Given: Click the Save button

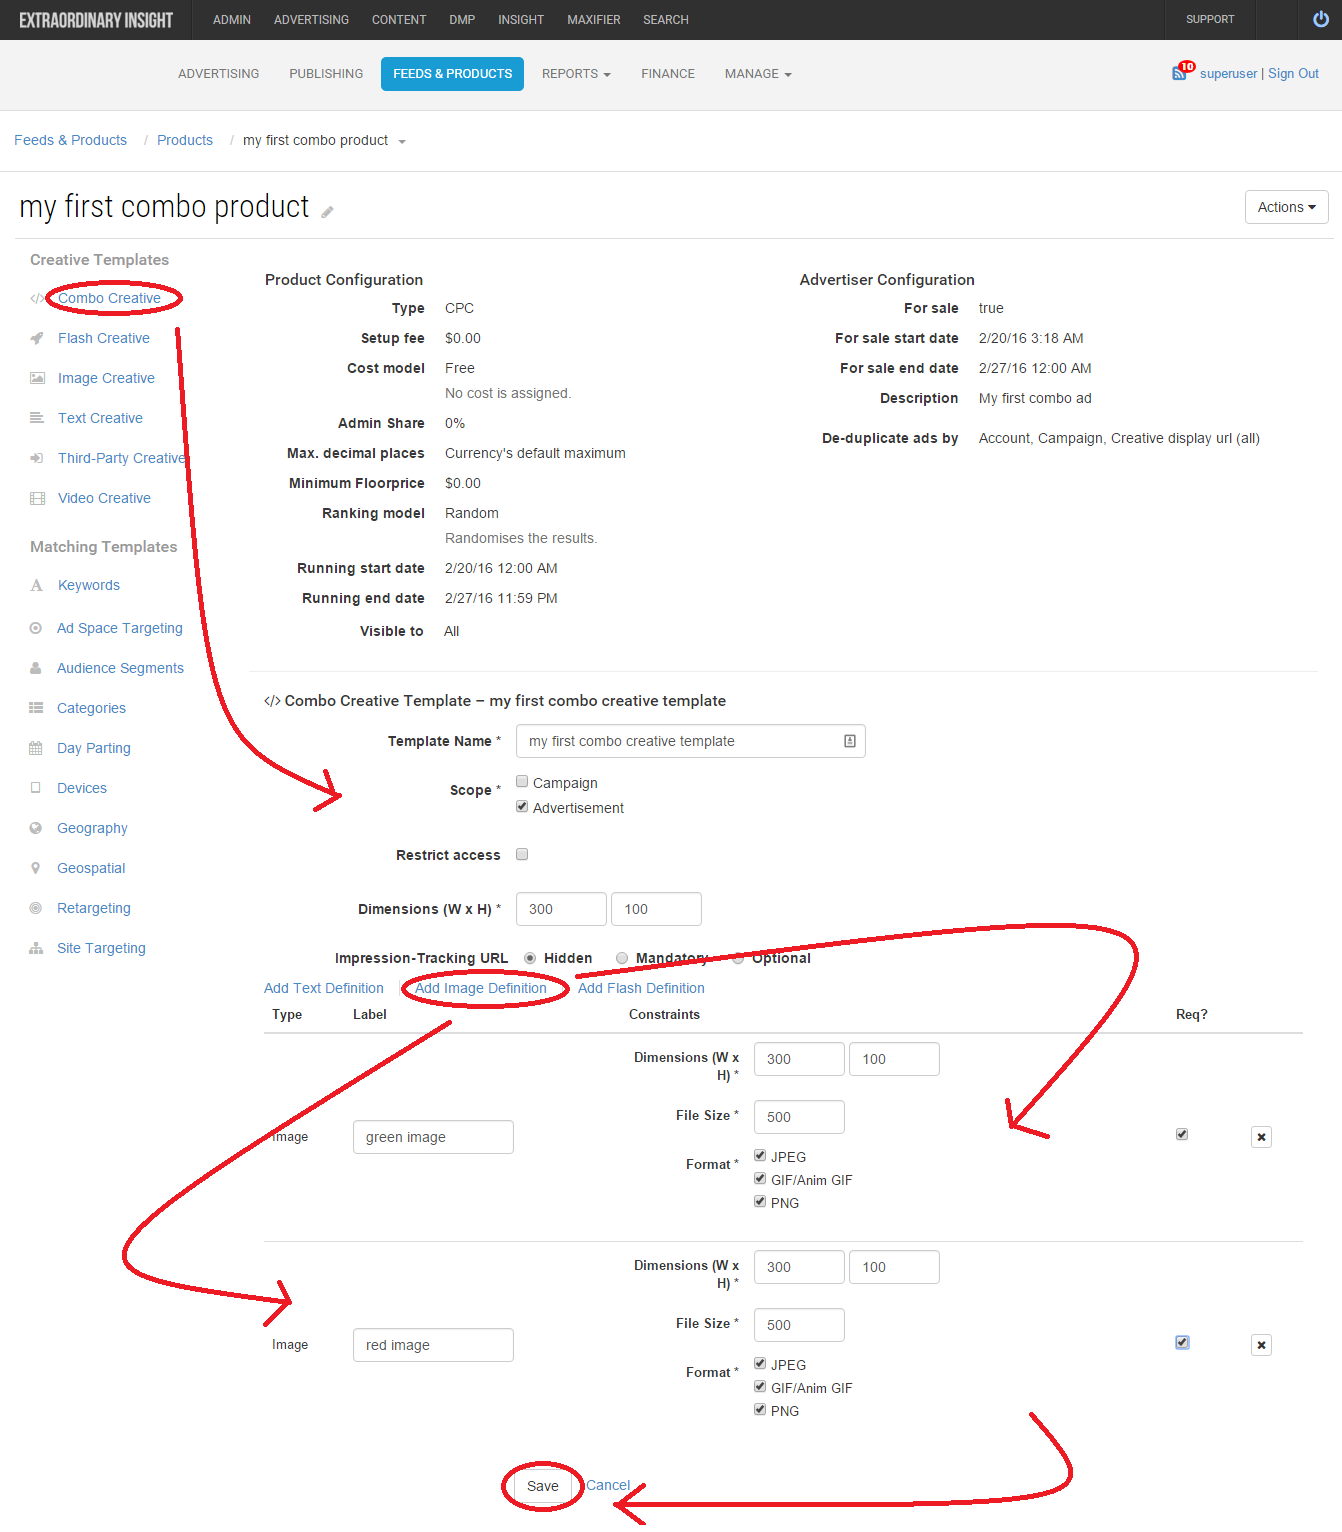Looking at the screenshot, I should [543, 1486].
